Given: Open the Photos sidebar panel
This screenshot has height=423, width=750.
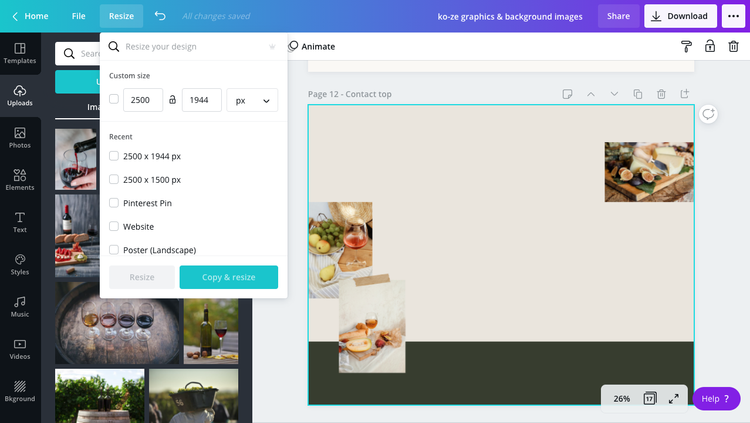Looking at the screenshot, I should point(20,137).
